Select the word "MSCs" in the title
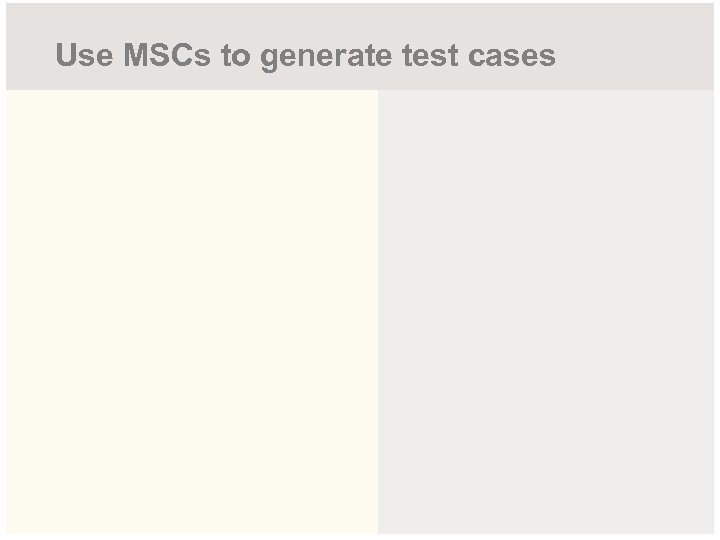The image size is (720, 540). (x=167, y=56)
